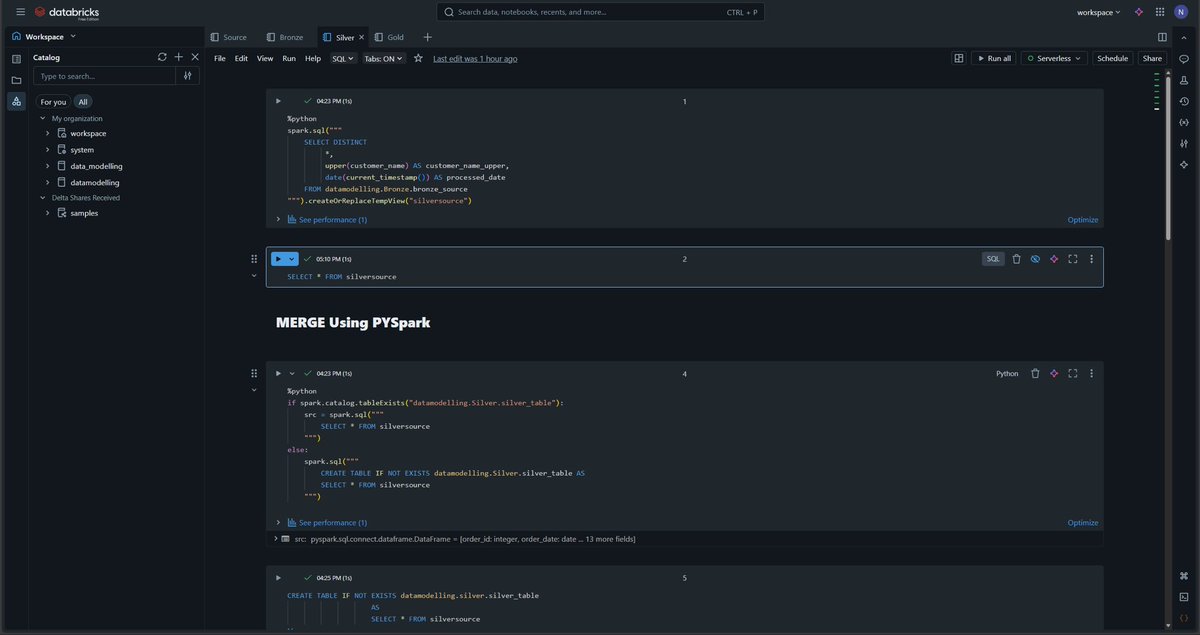Image resolution: width=1200 pixels, height=635 pixels.
Task: Open the version history icon
Action: pos(1184,101)
